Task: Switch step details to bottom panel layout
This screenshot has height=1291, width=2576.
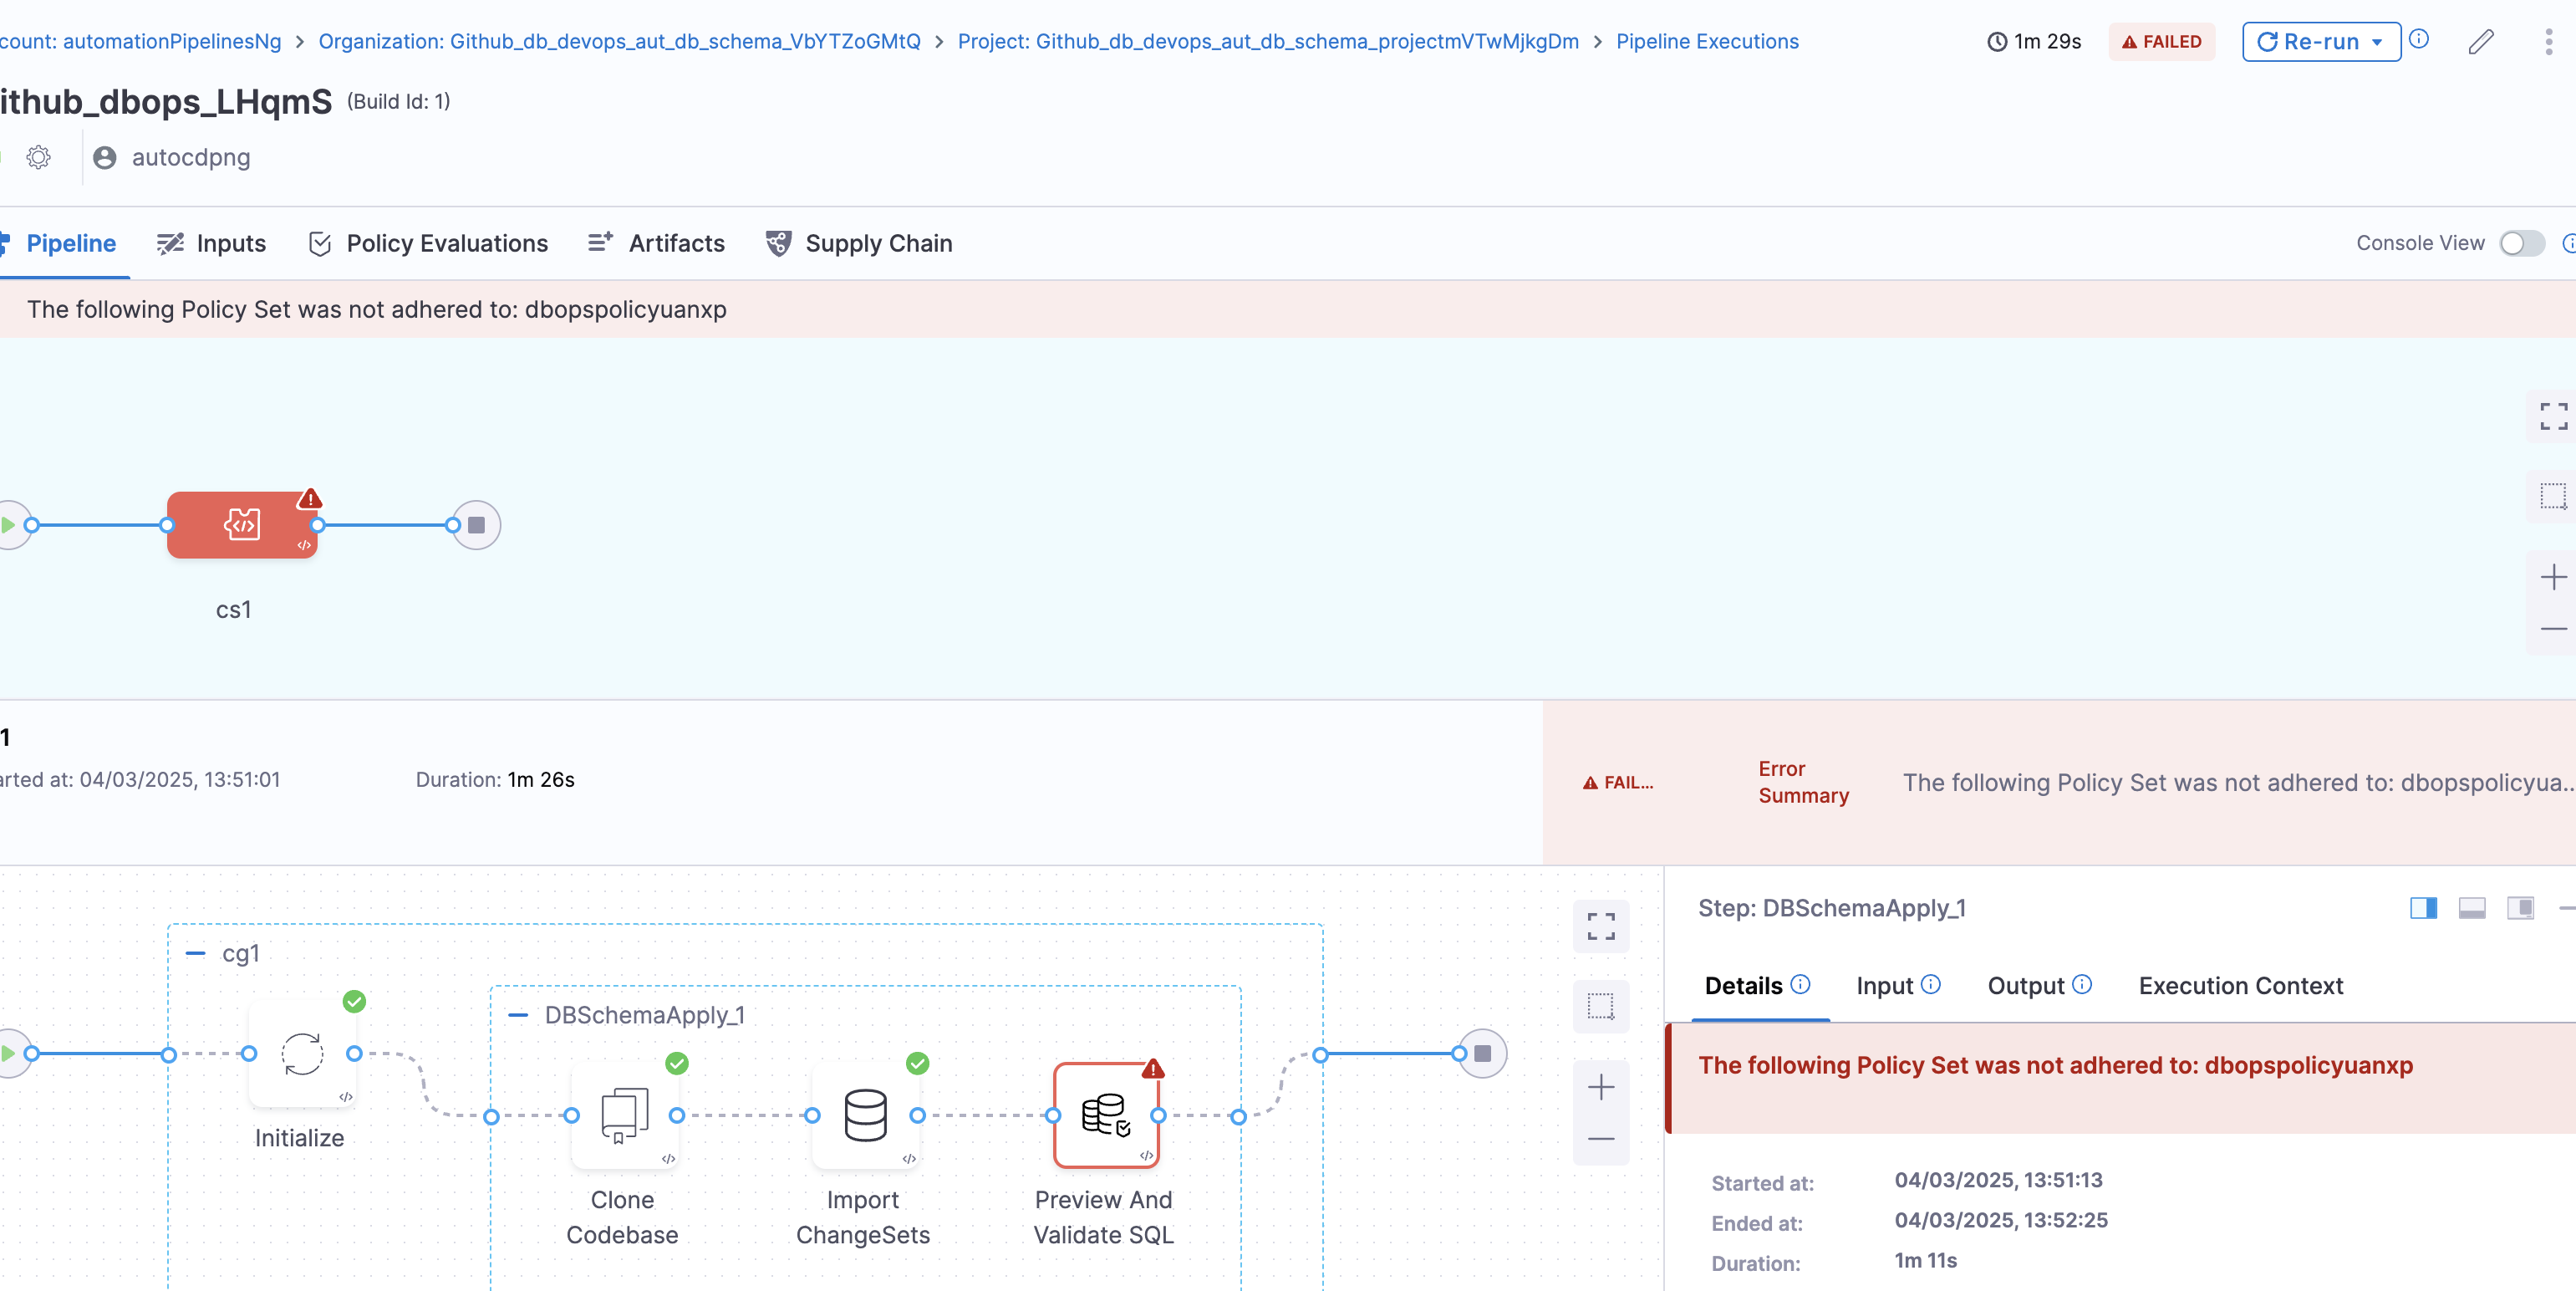Action: pos(2472,908)
